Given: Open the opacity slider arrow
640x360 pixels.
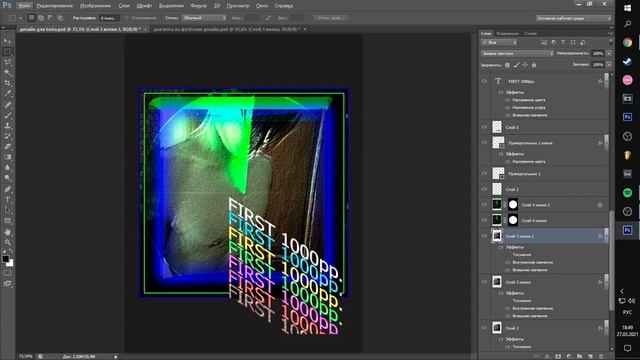Looking at the screenshot, I should click(609, 53).
